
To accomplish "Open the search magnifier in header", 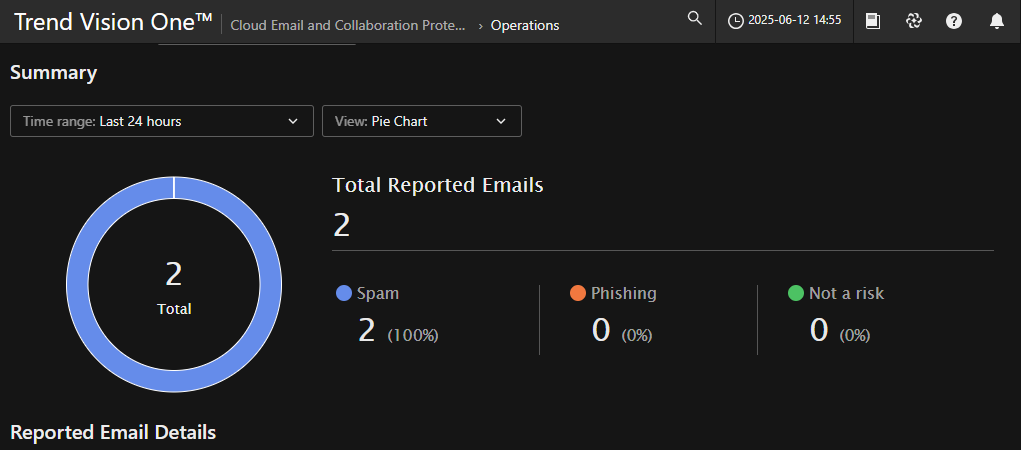I will [x=695, y=19].
